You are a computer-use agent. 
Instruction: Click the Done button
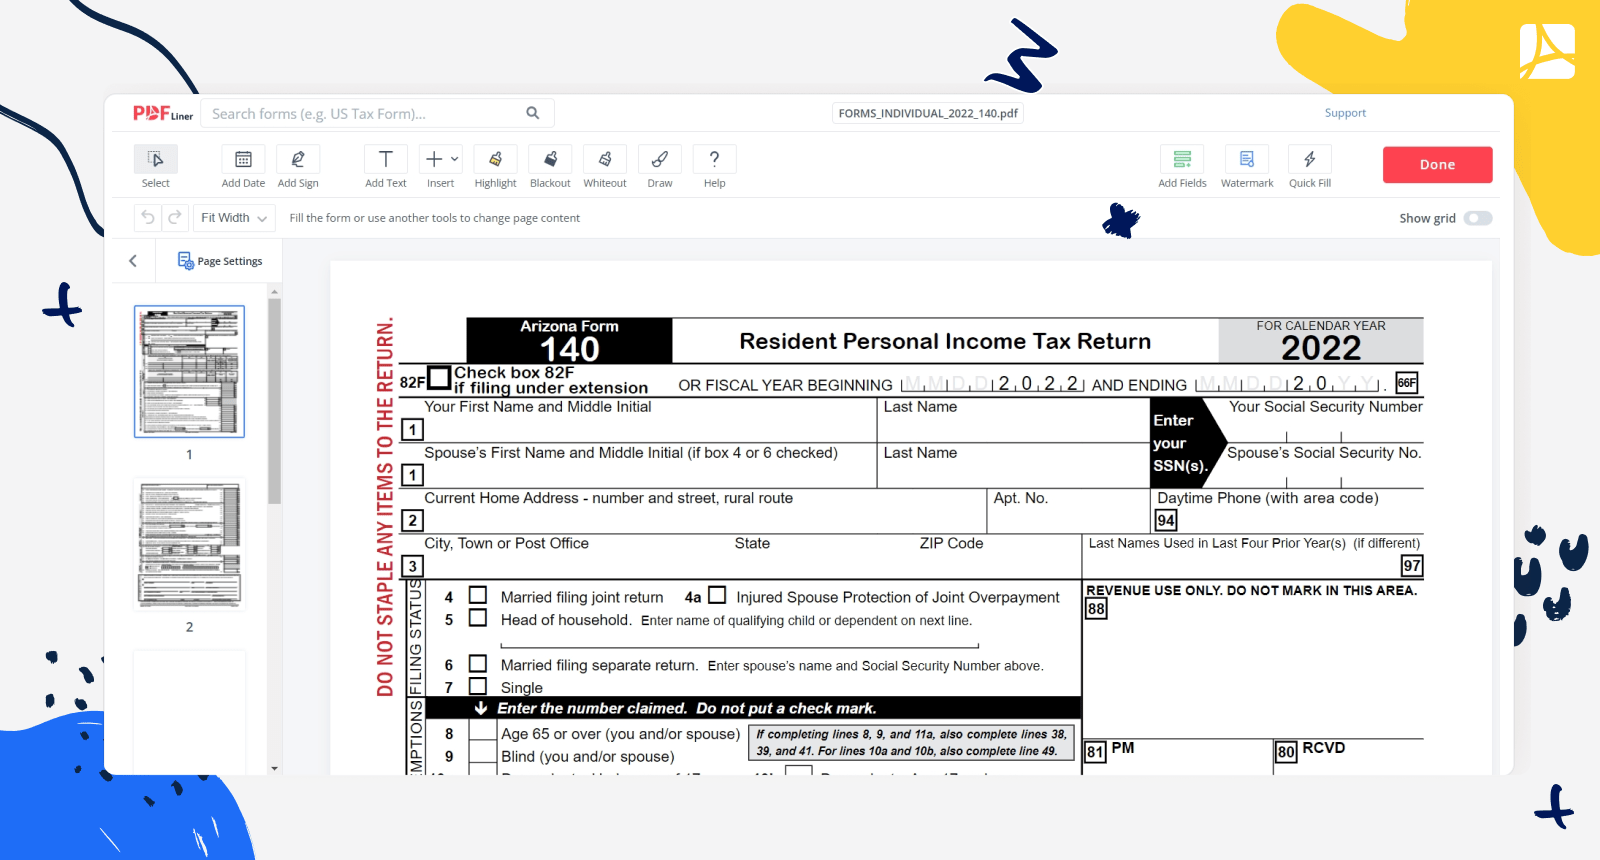(1437, 165)
